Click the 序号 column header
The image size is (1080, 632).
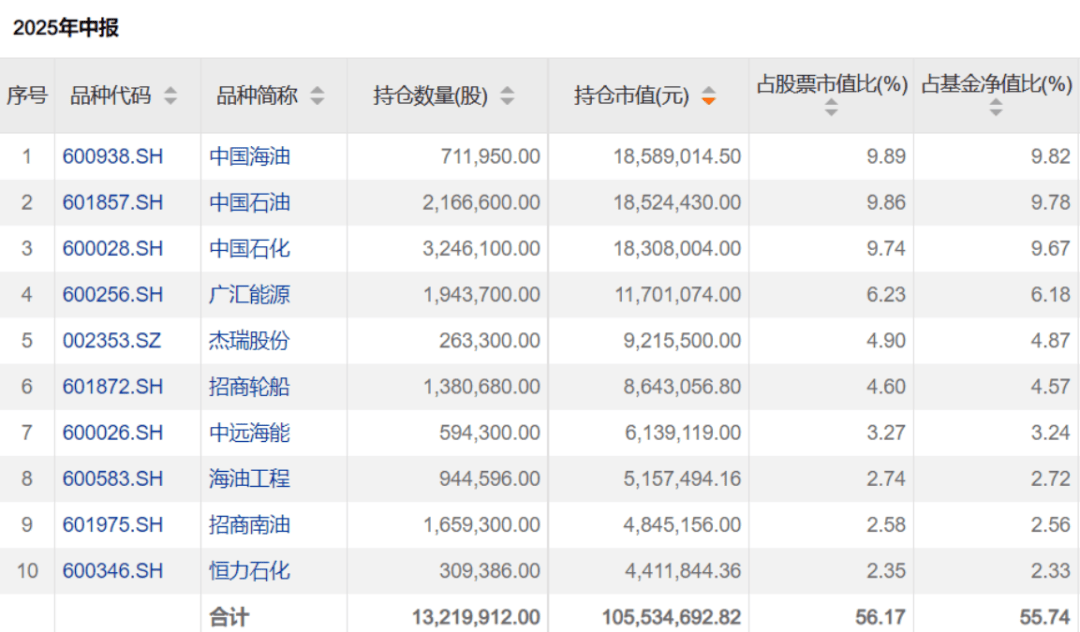tap(27, 95)
